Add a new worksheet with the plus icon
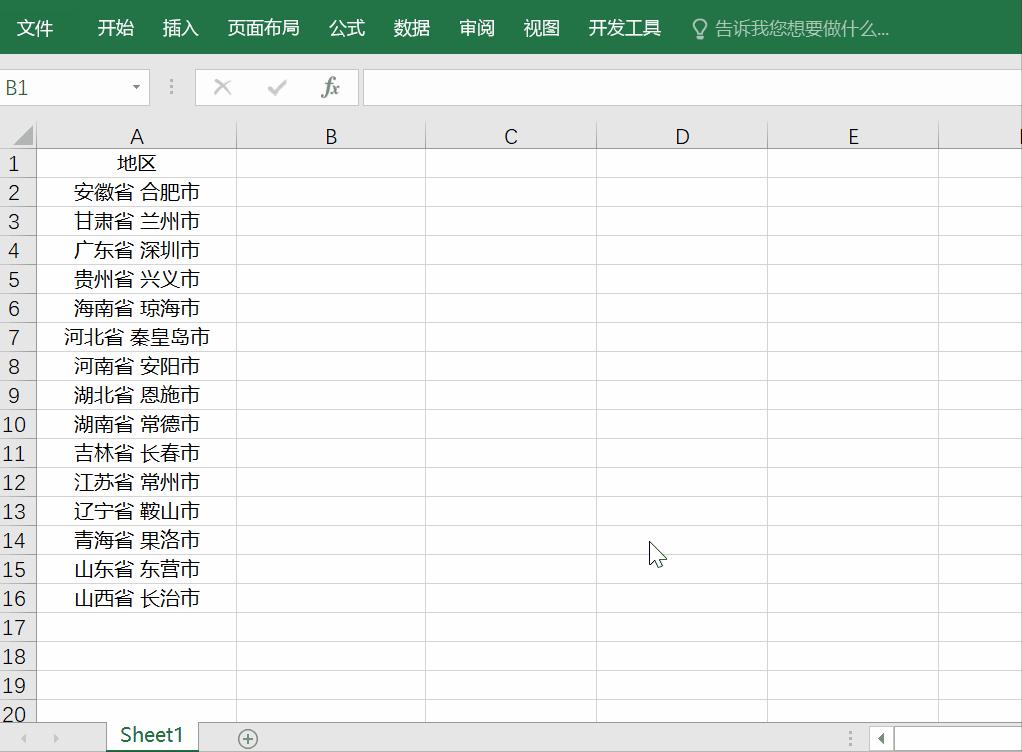The width and height of the screenshot is (1022, 752). (x=247, y=737)
